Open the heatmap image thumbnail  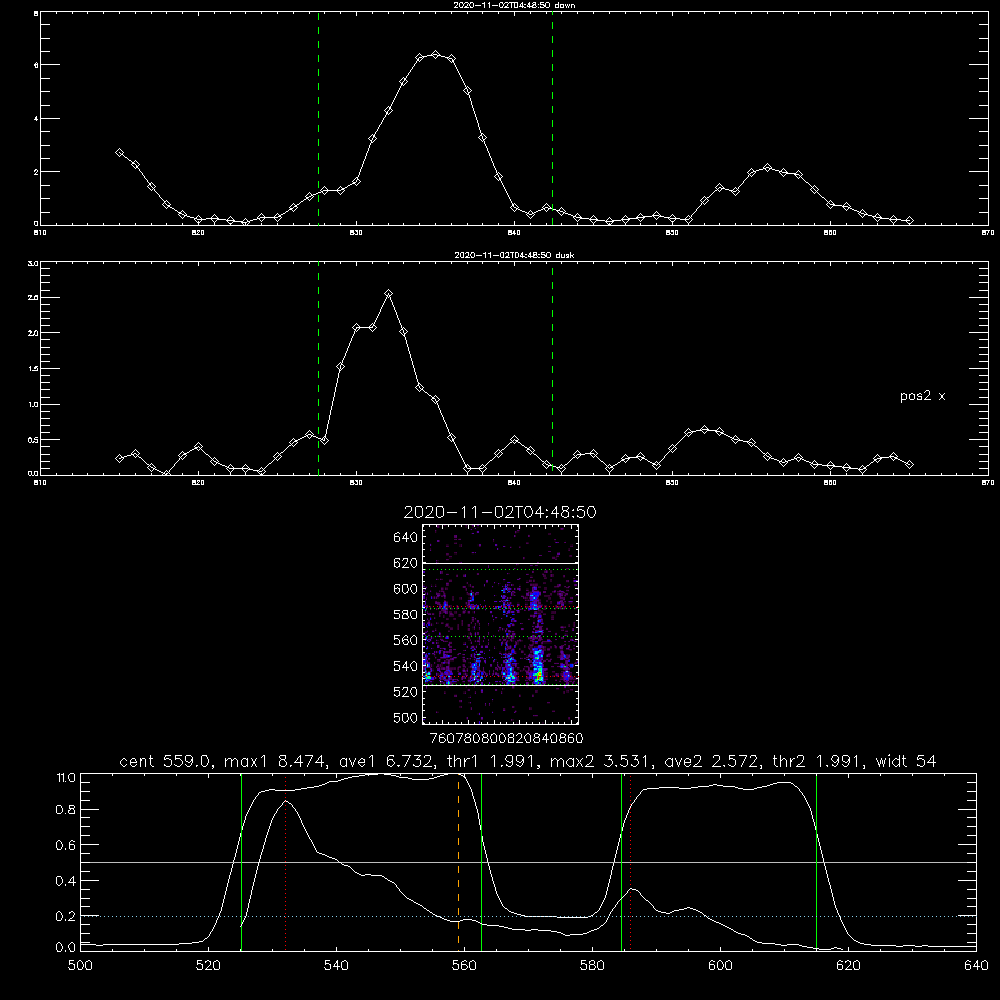point(501,624)
